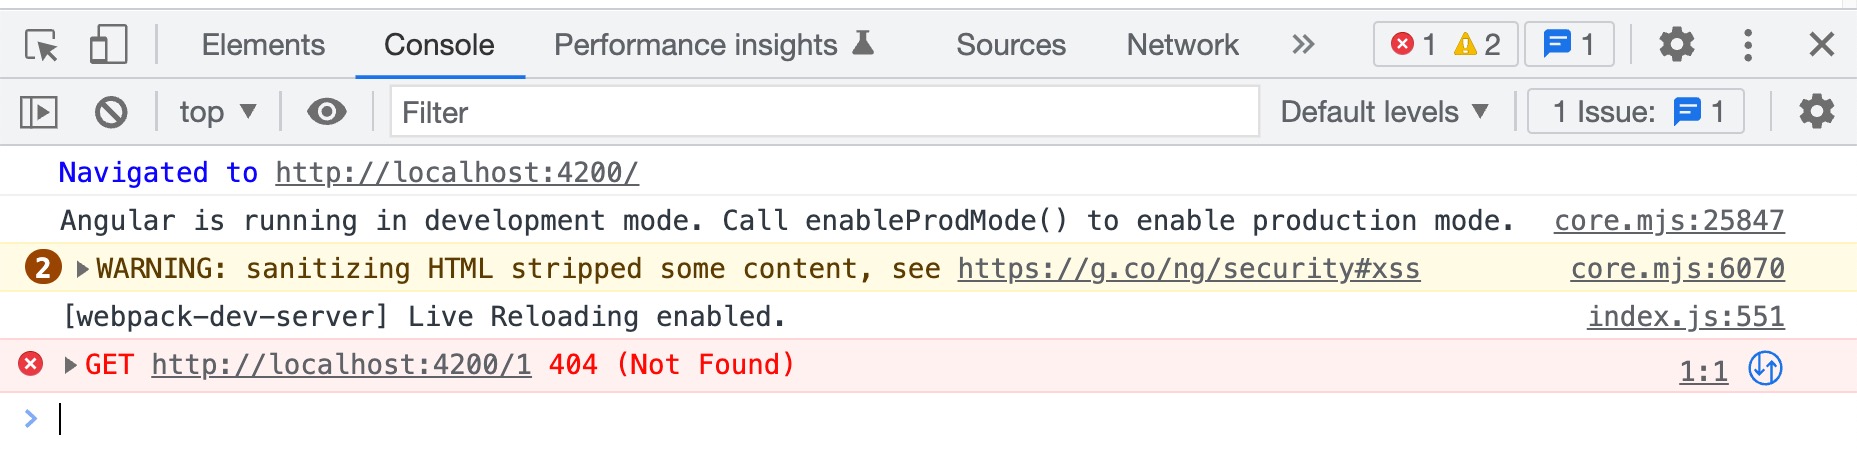Click the blue network request icon
Viewport: 1857px width, 449px height.
(x=1765, y=368)
